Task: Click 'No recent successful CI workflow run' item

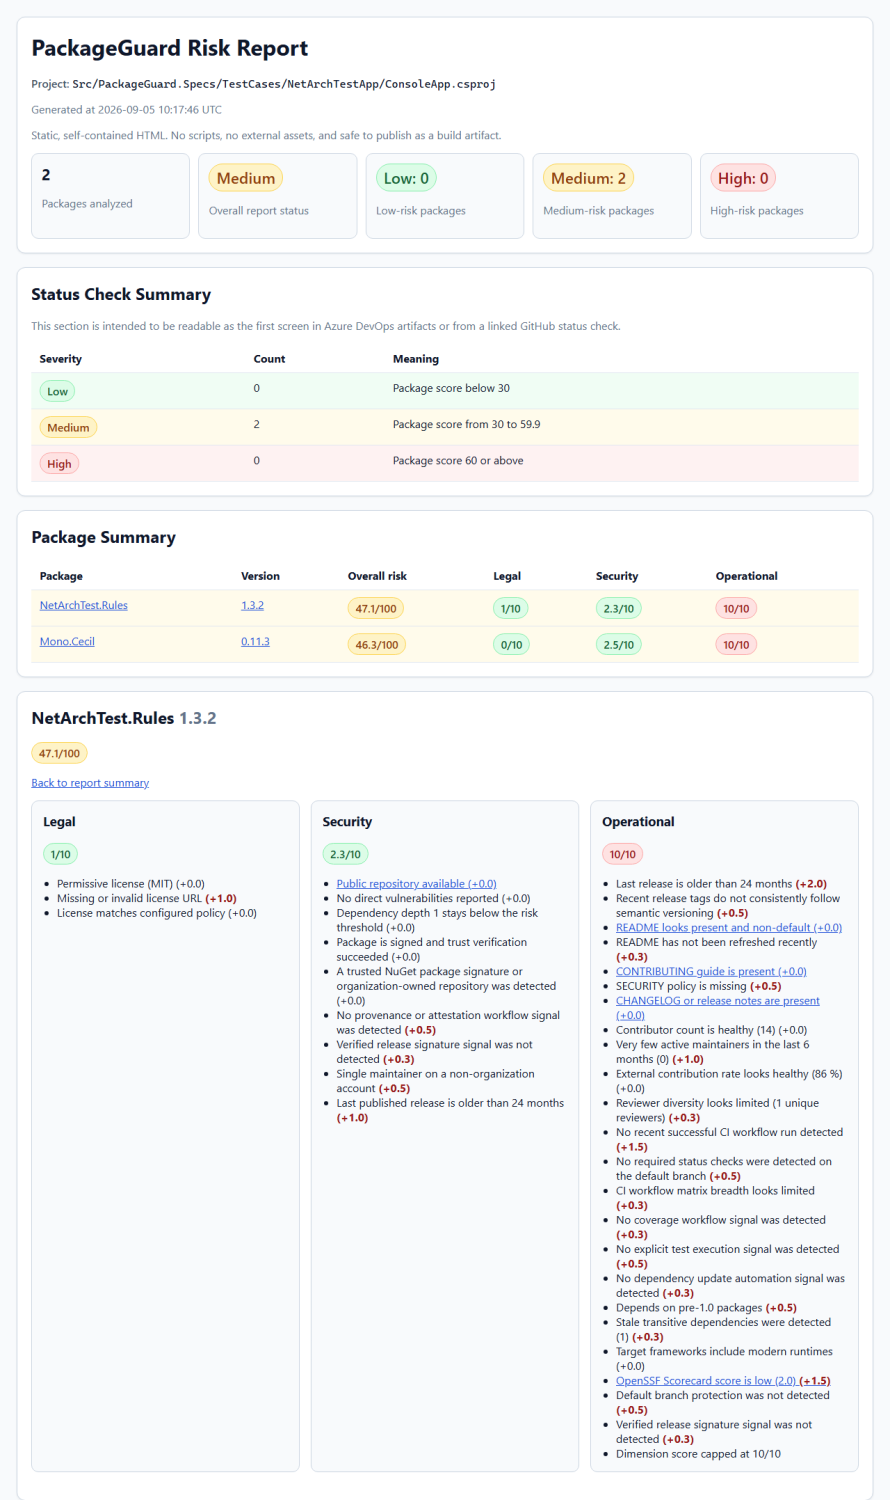Action: tap(730, 1140)
